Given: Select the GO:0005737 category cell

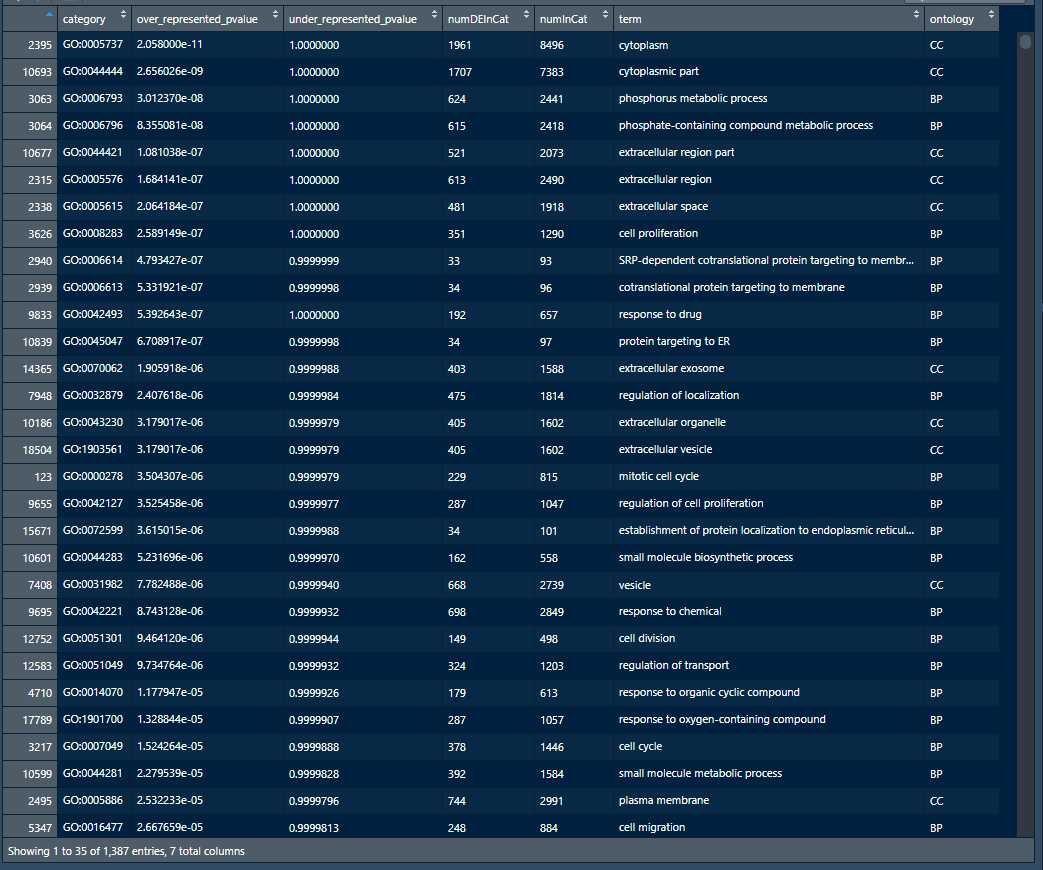Looking at the screenshot, I should click(92, 45).
